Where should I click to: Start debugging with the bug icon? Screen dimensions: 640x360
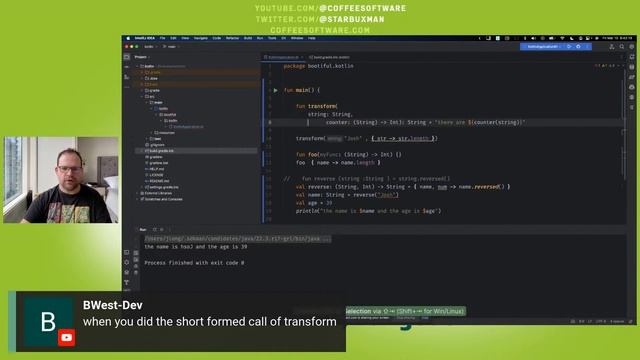coord(578,47)
